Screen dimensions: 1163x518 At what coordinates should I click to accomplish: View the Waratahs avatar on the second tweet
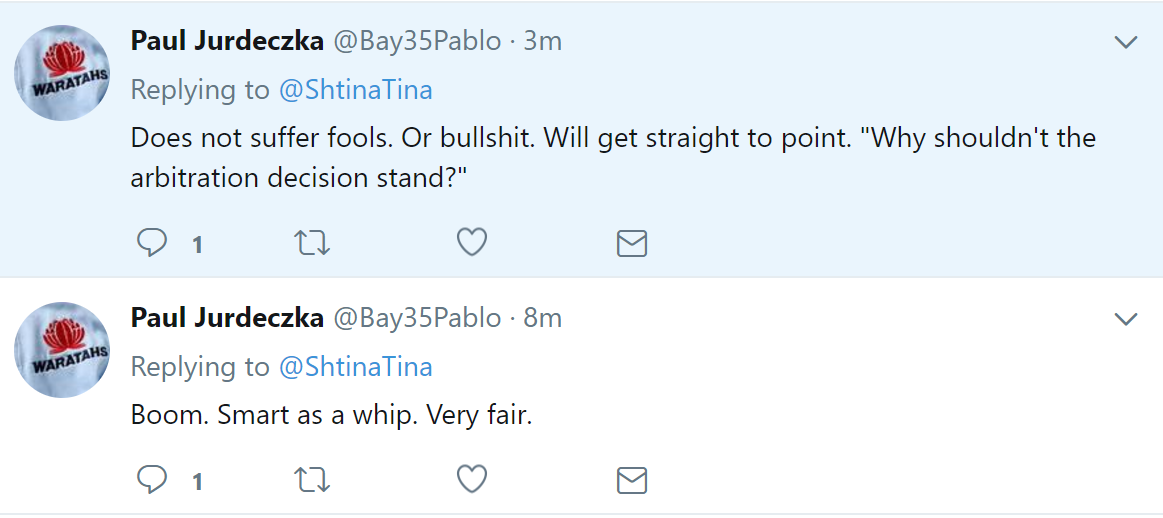pyautogui.click(x=62, y=350)
